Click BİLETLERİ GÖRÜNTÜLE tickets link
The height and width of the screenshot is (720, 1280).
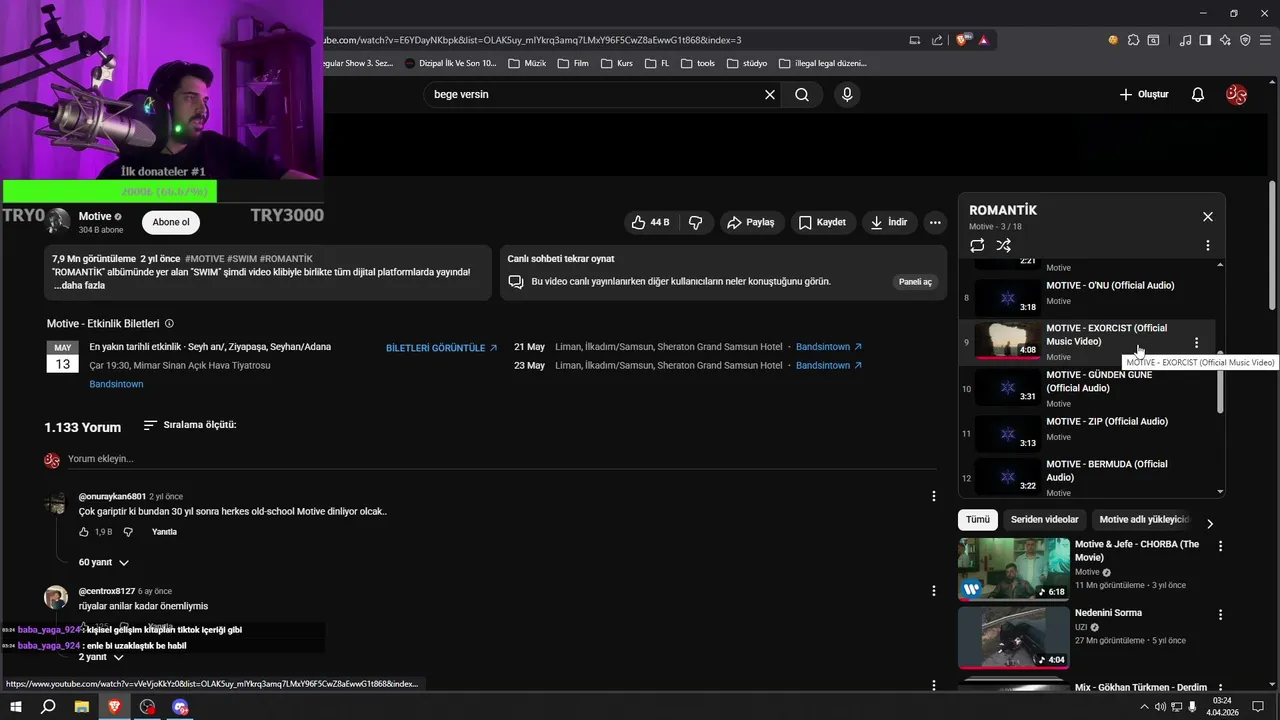point(442,348)
